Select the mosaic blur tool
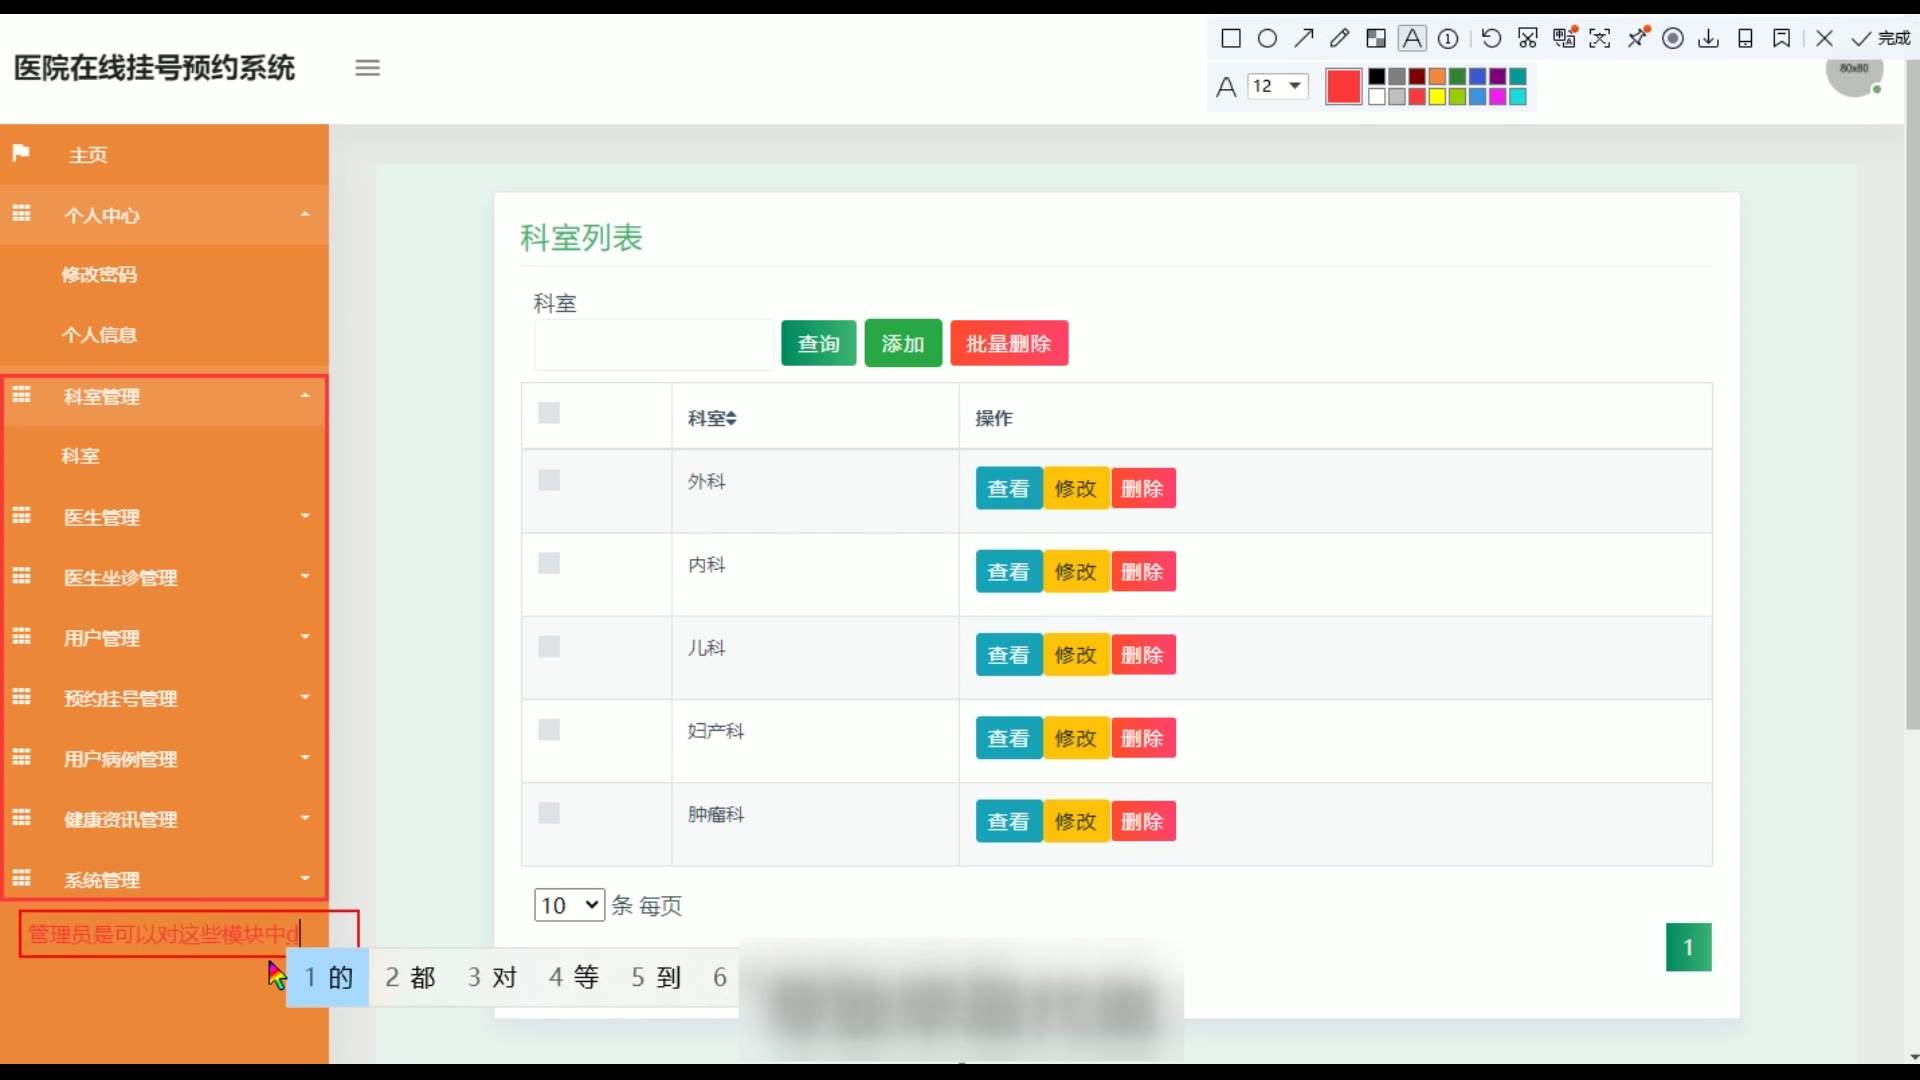 (x=1376, y=38)
